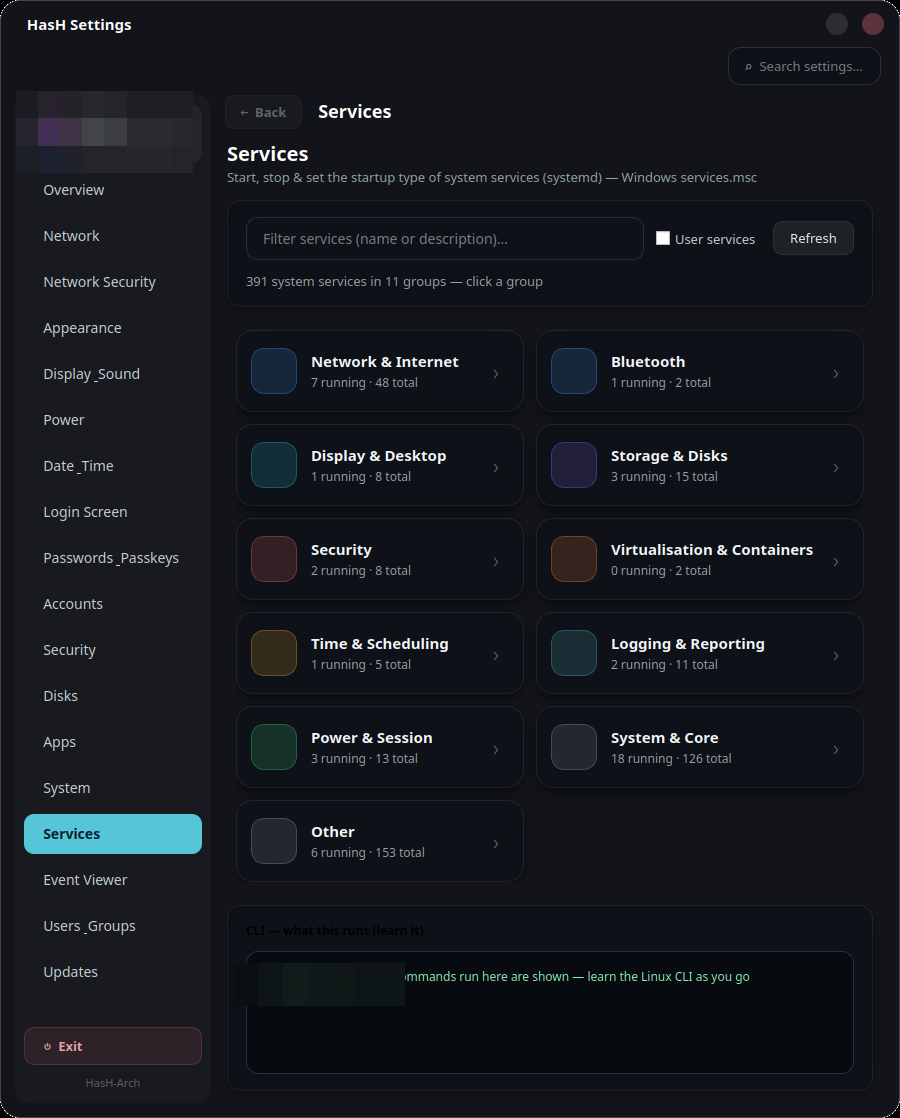Click the "0 running · 2 total" text
This screenshot has height=1118, width=900.
point(661,570)
